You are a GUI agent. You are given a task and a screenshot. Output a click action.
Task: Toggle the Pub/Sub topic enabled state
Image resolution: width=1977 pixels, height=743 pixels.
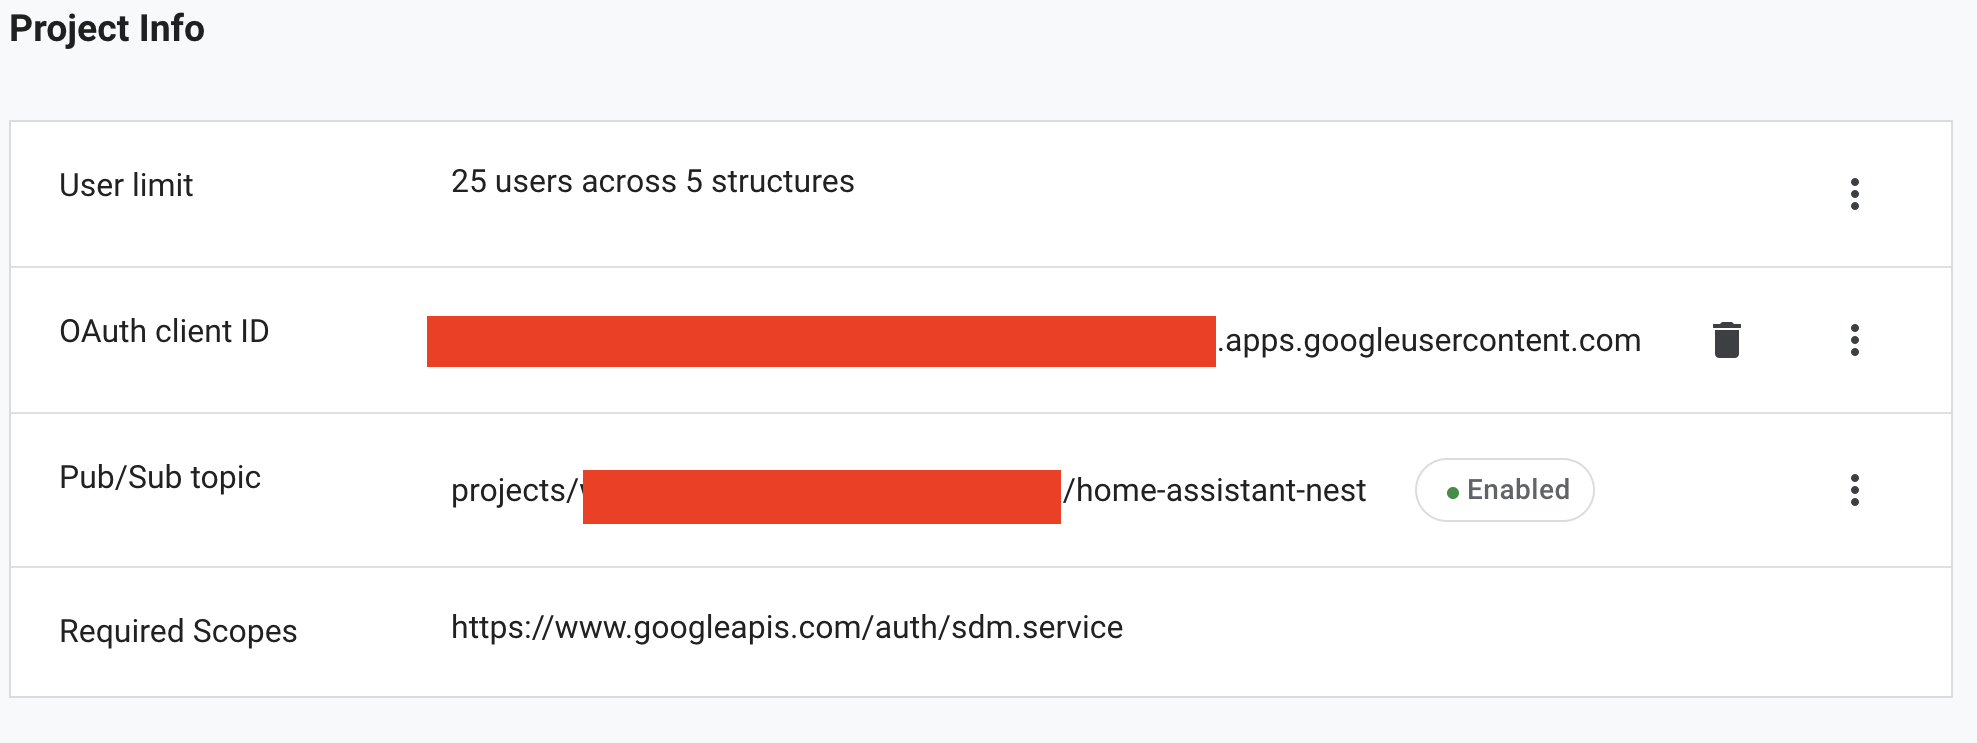tap(1504, 490)
